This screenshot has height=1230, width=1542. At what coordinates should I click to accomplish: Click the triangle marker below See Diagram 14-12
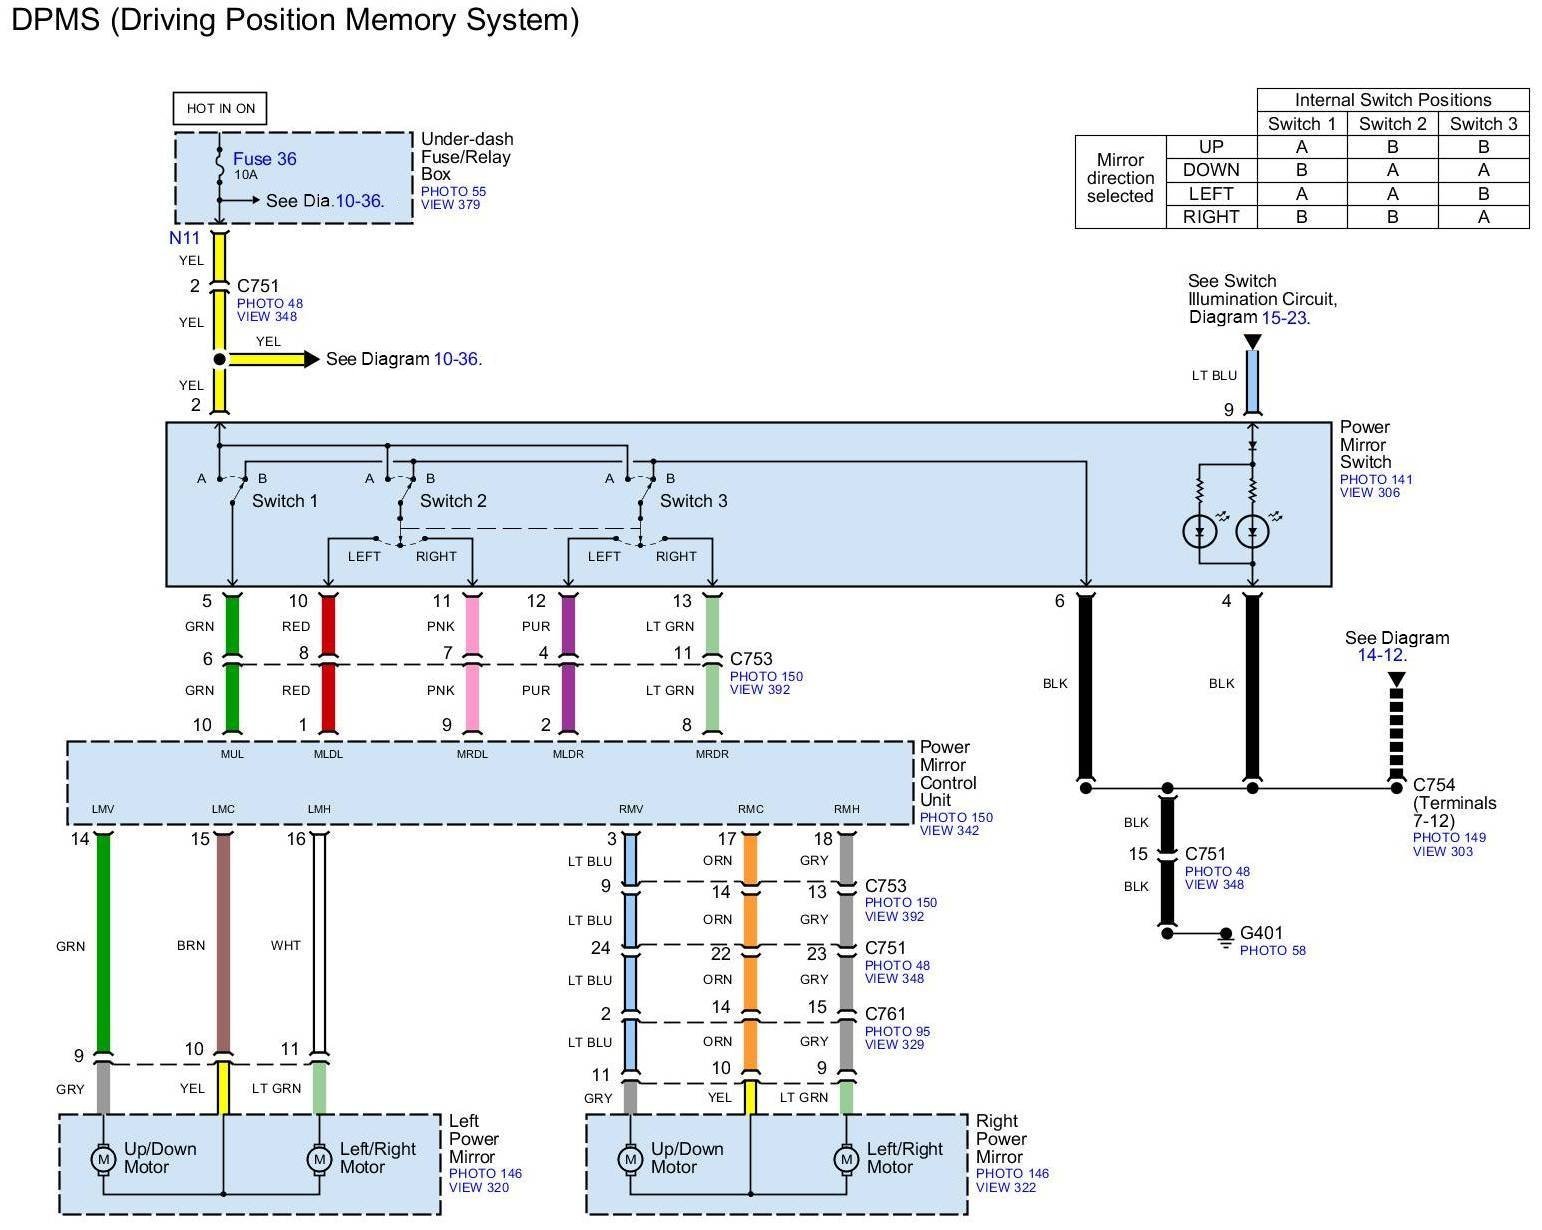pyautogui.click(x=1397, y=680)
